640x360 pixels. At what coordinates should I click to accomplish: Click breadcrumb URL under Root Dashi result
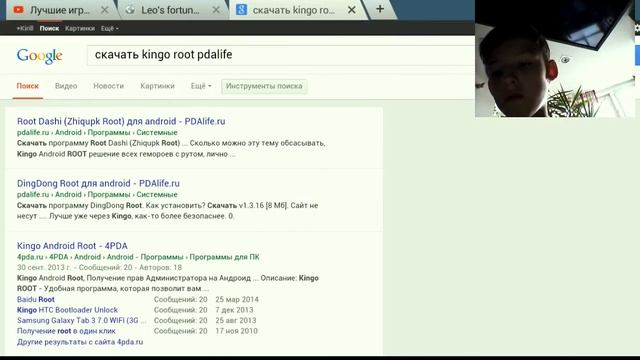(97, 132)
